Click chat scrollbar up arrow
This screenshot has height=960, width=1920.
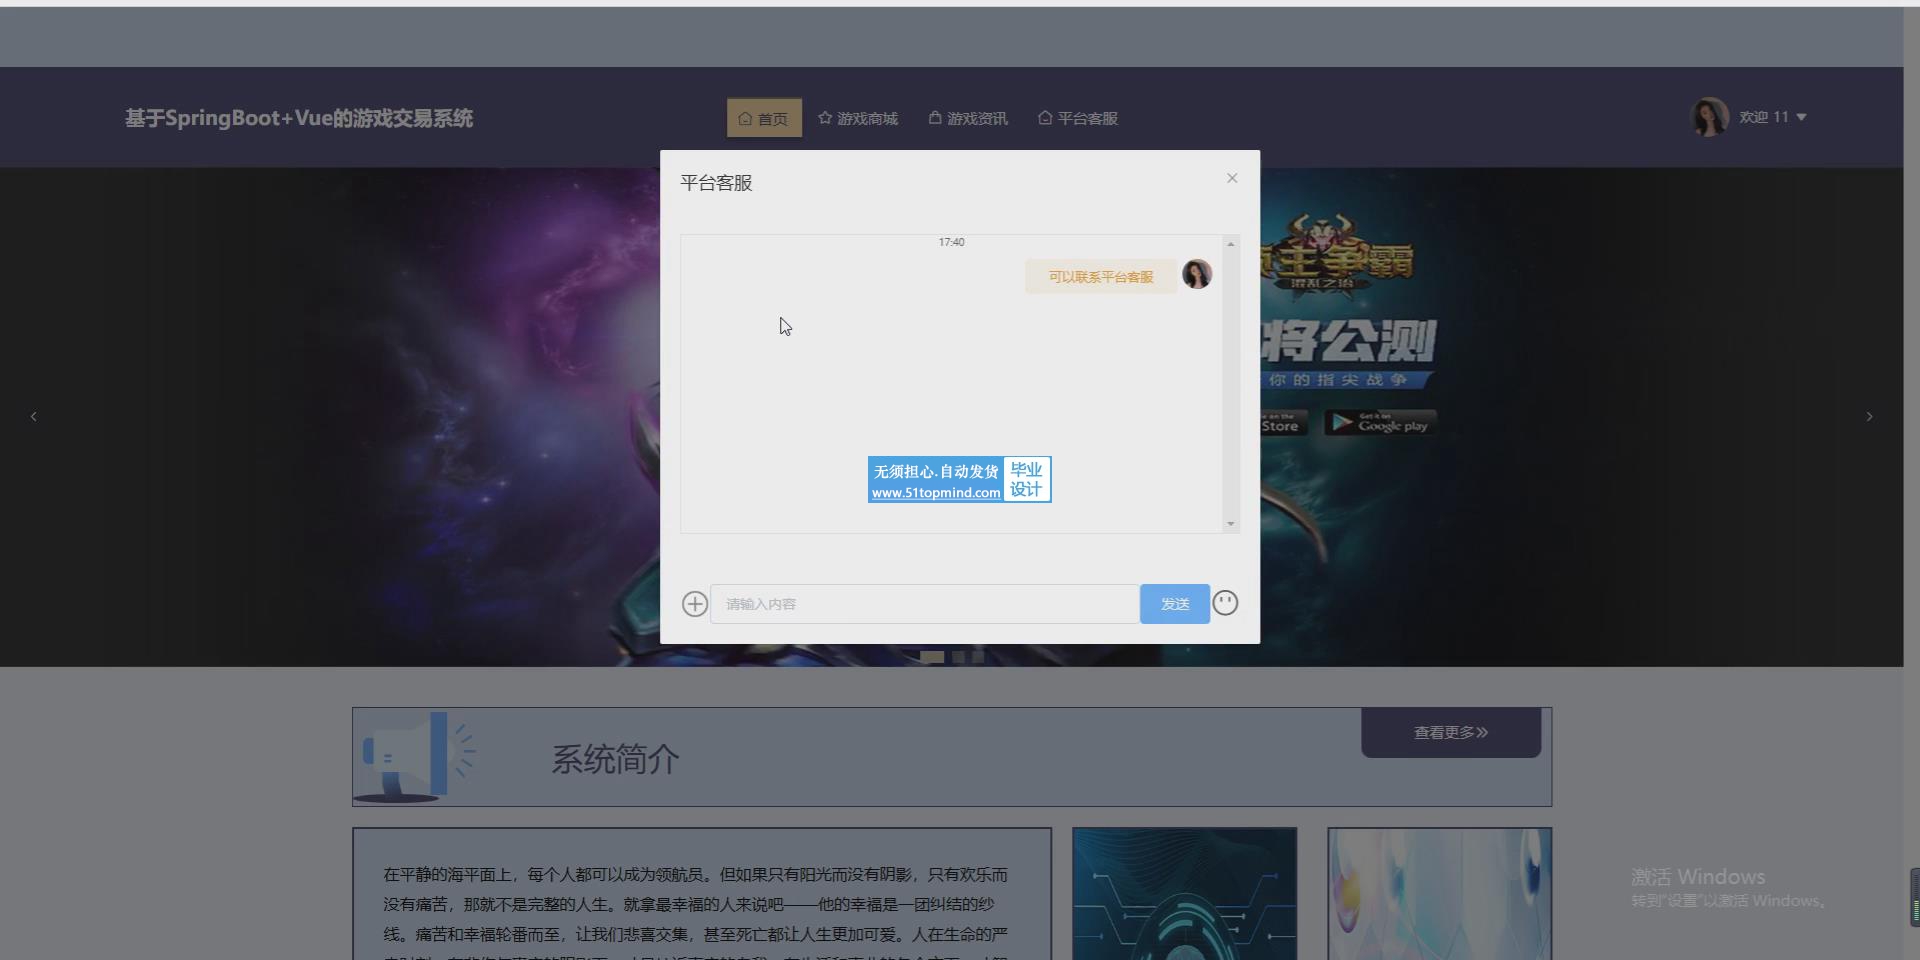(1231, 244)
